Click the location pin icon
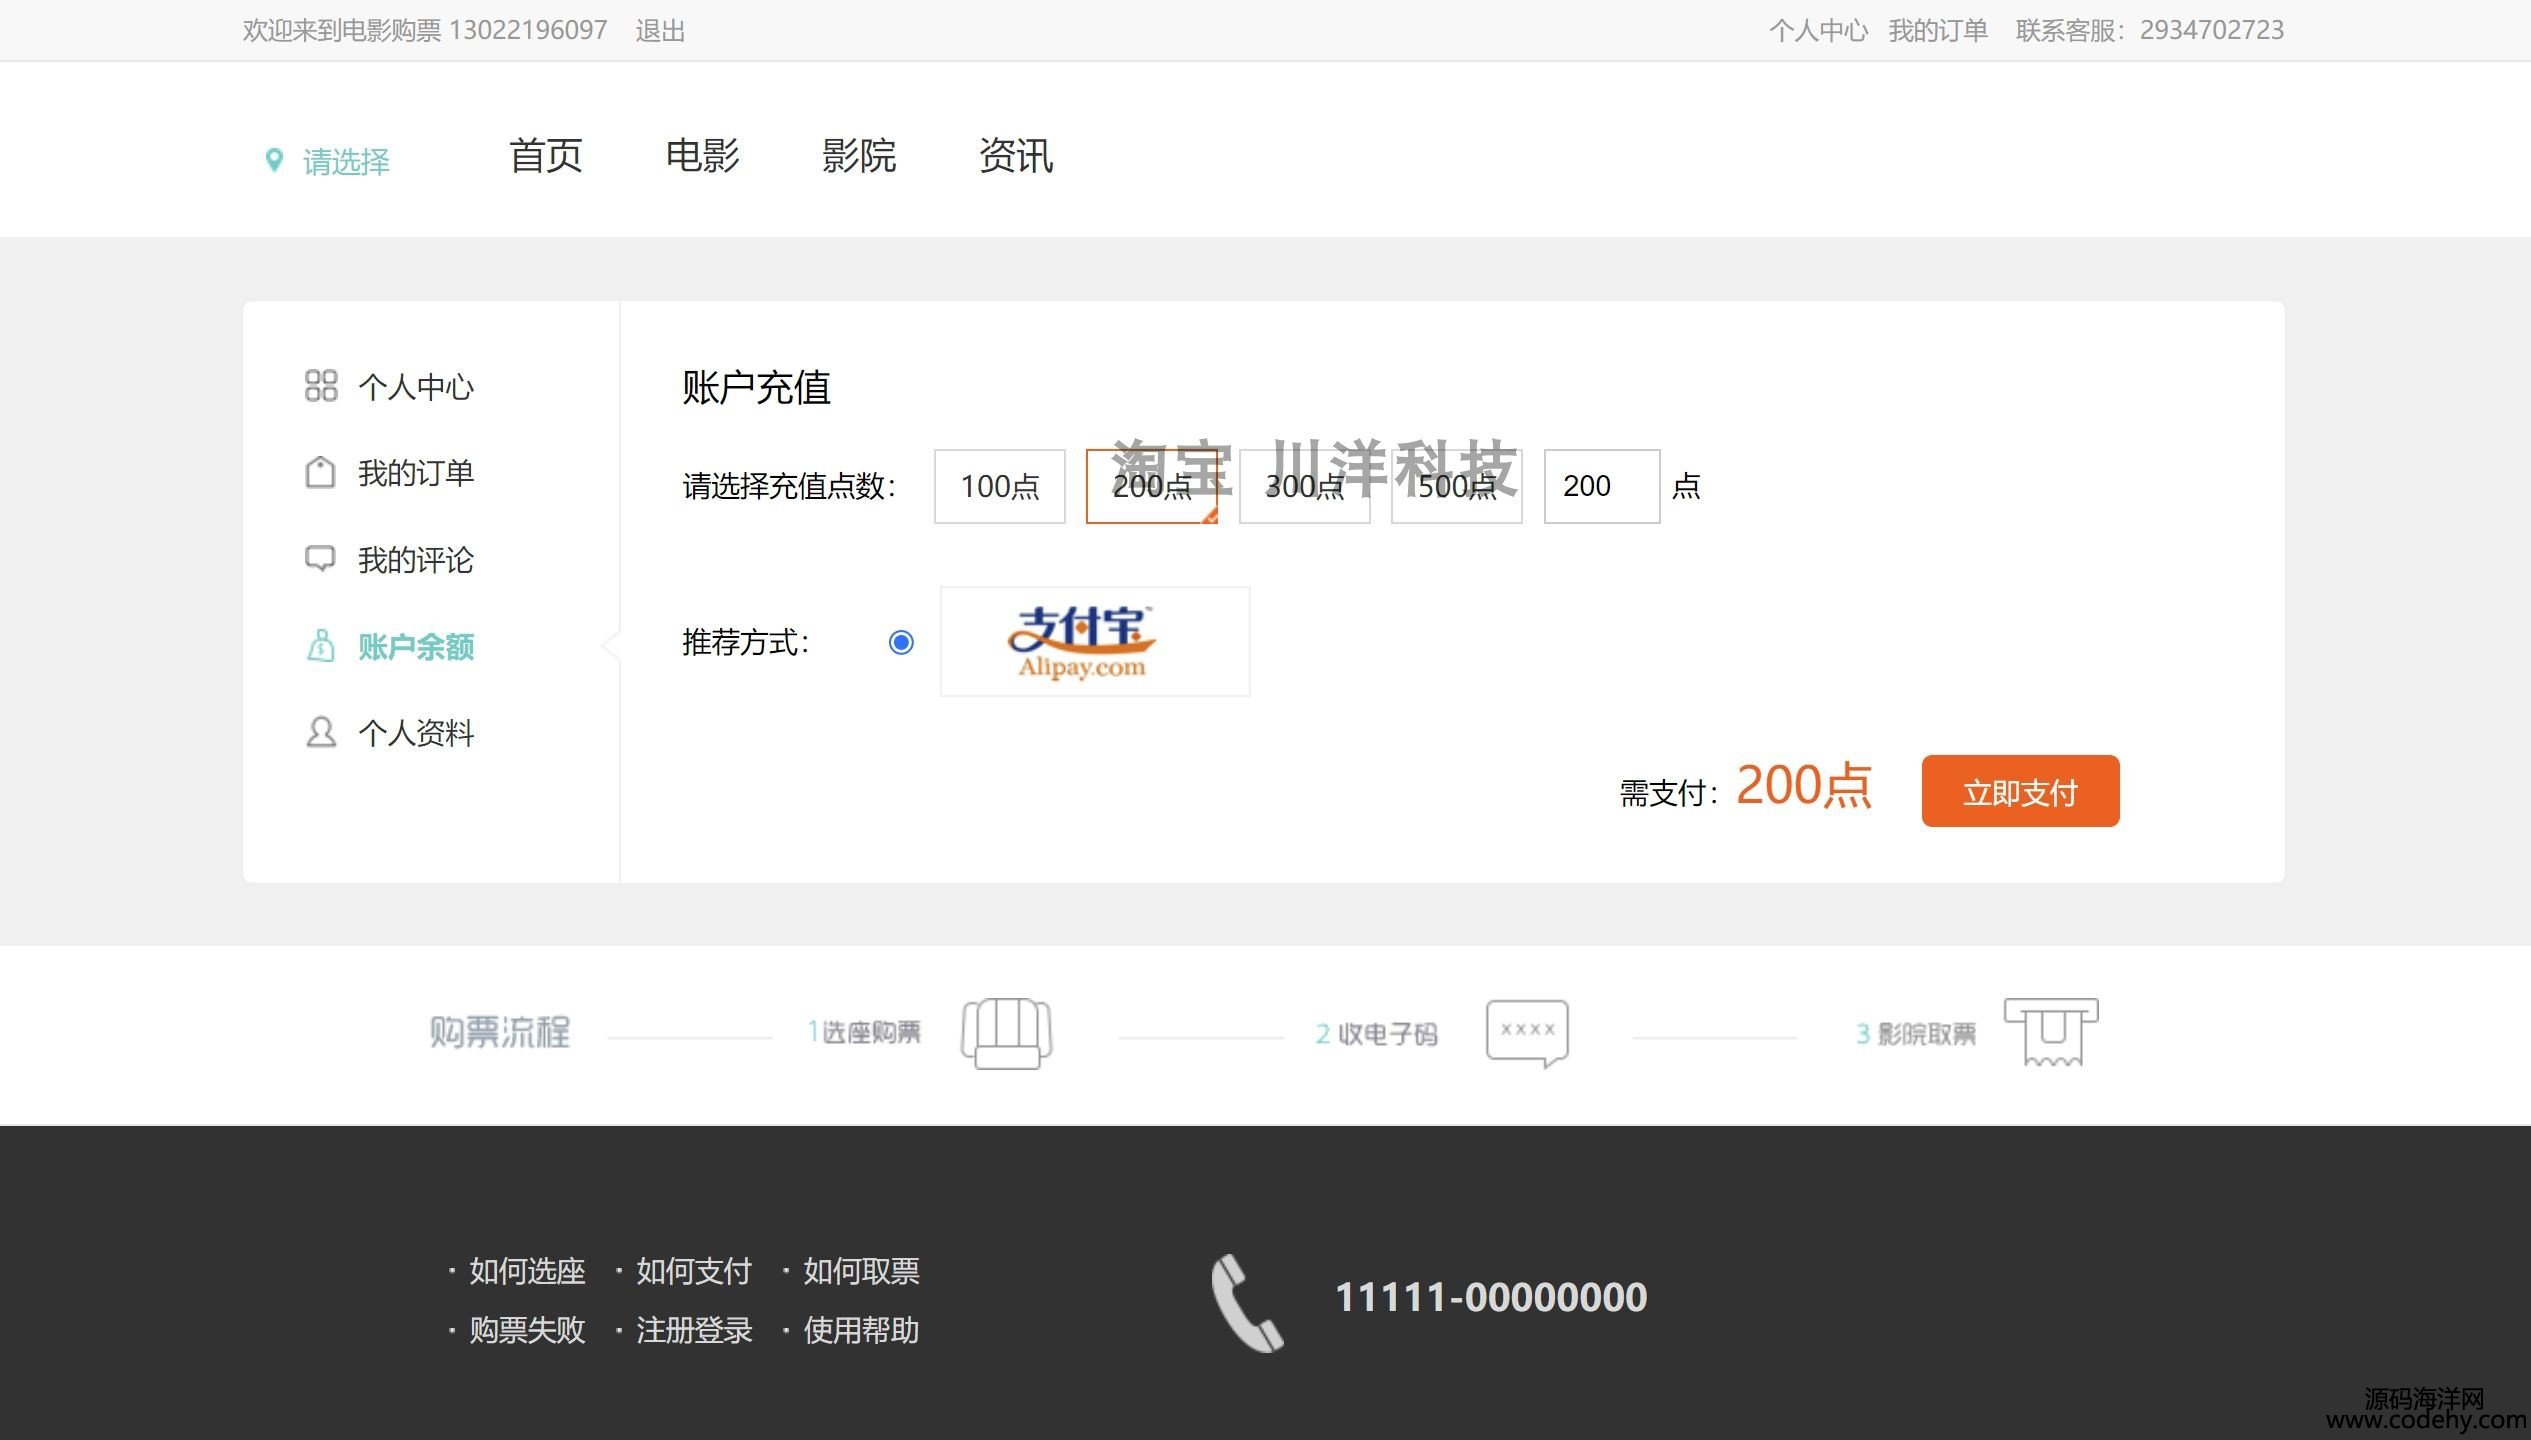This screenshot has height=1440, width=2531. pos(274,160)
